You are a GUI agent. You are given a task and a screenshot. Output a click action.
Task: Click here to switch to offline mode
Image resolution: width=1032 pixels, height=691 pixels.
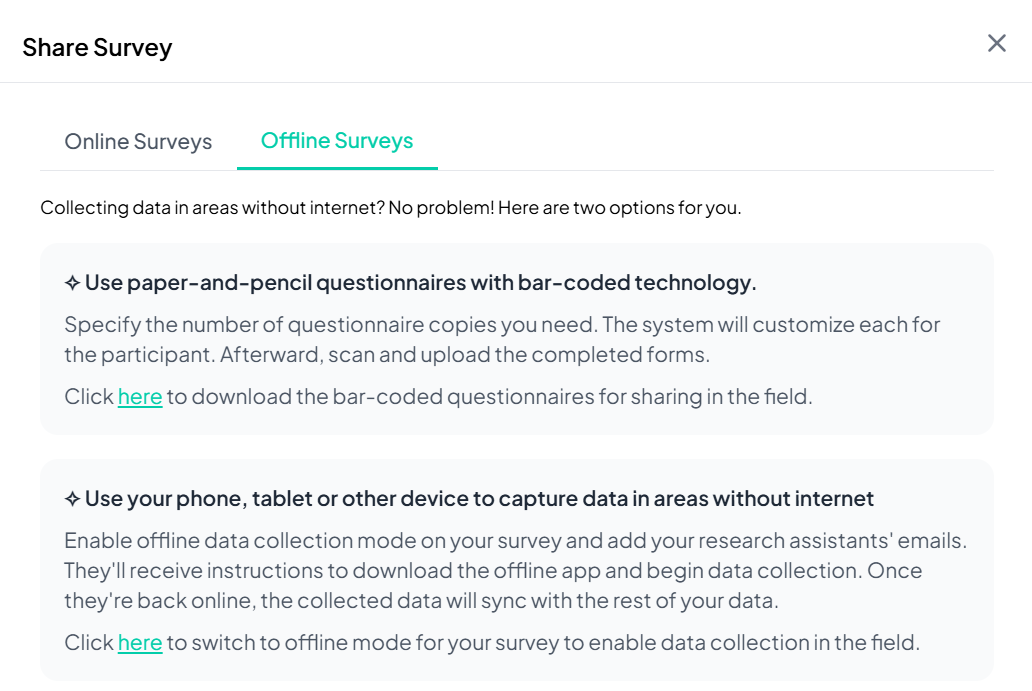coord(140,643)
